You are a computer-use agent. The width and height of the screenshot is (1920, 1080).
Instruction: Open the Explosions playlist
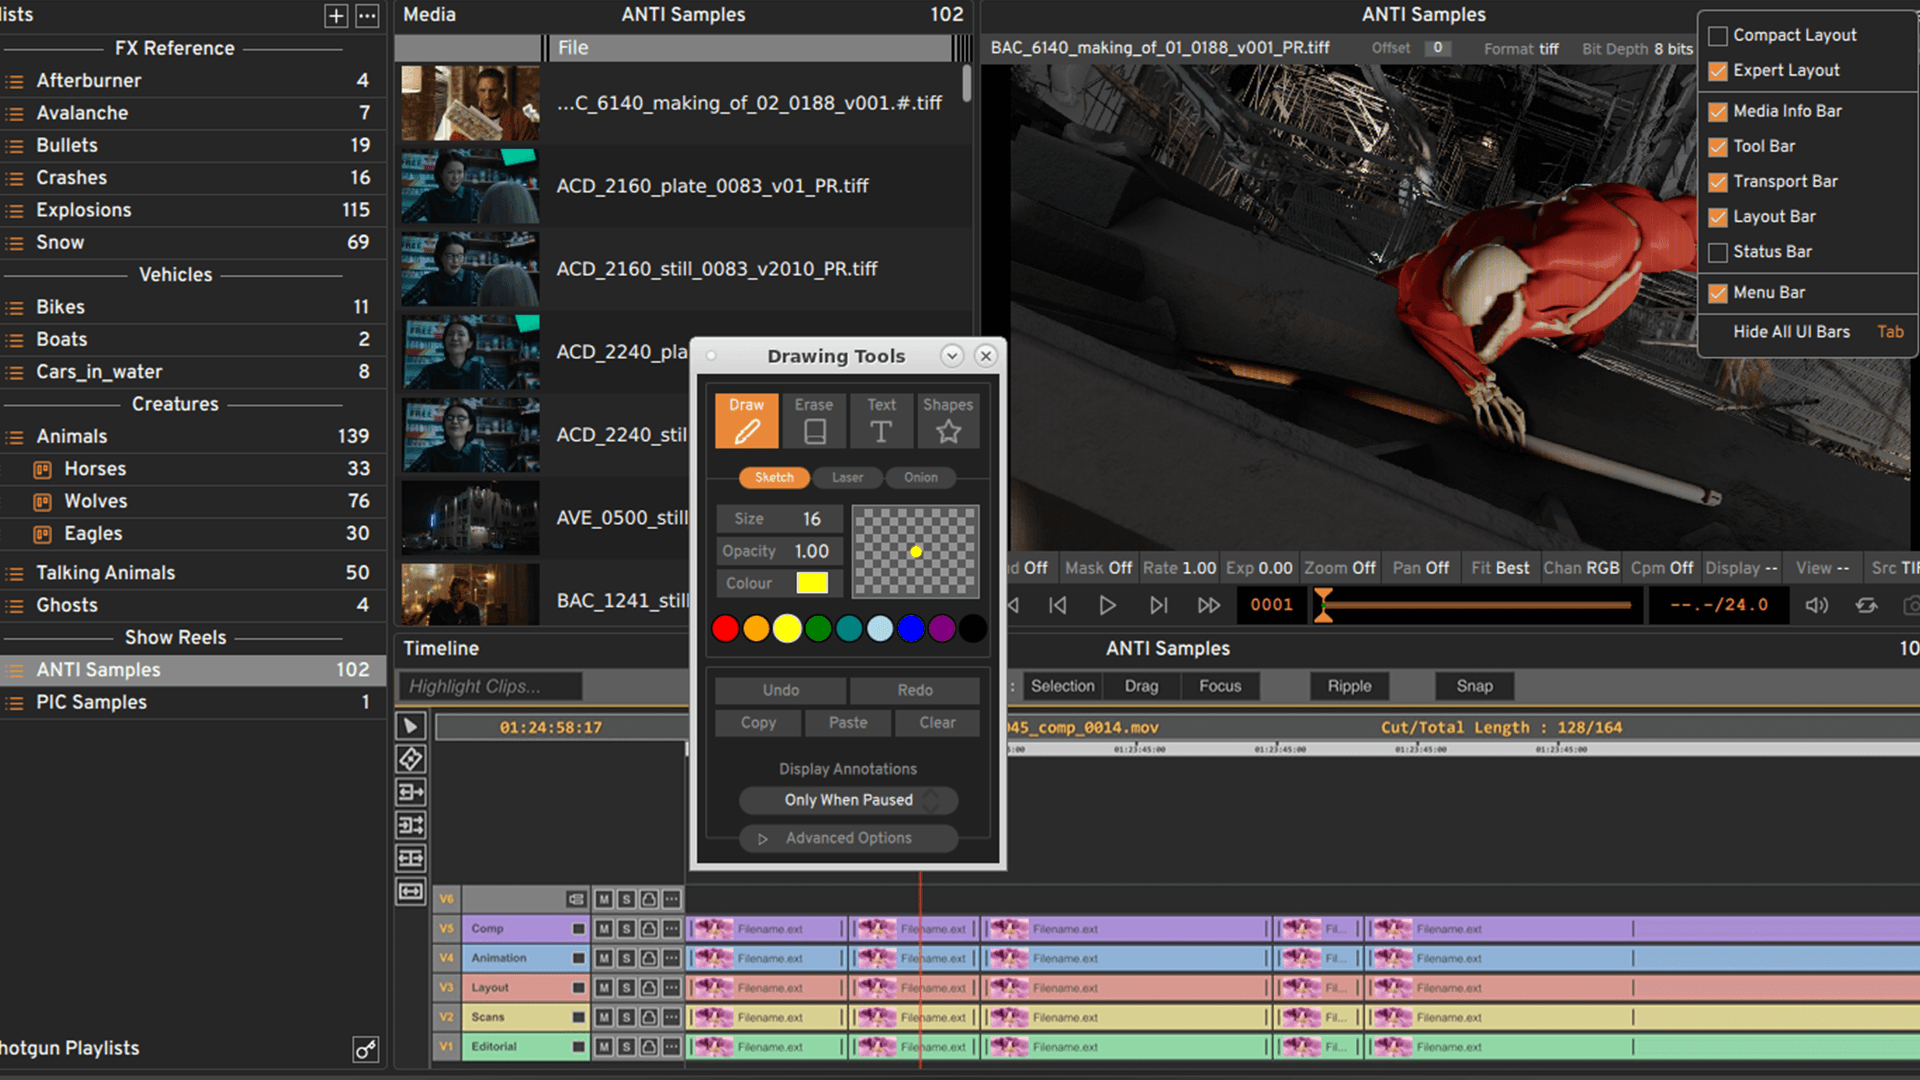[x=84, y=210]
